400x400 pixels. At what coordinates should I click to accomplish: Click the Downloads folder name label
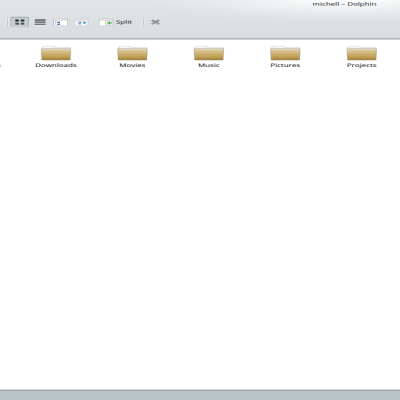pos(56,65)
